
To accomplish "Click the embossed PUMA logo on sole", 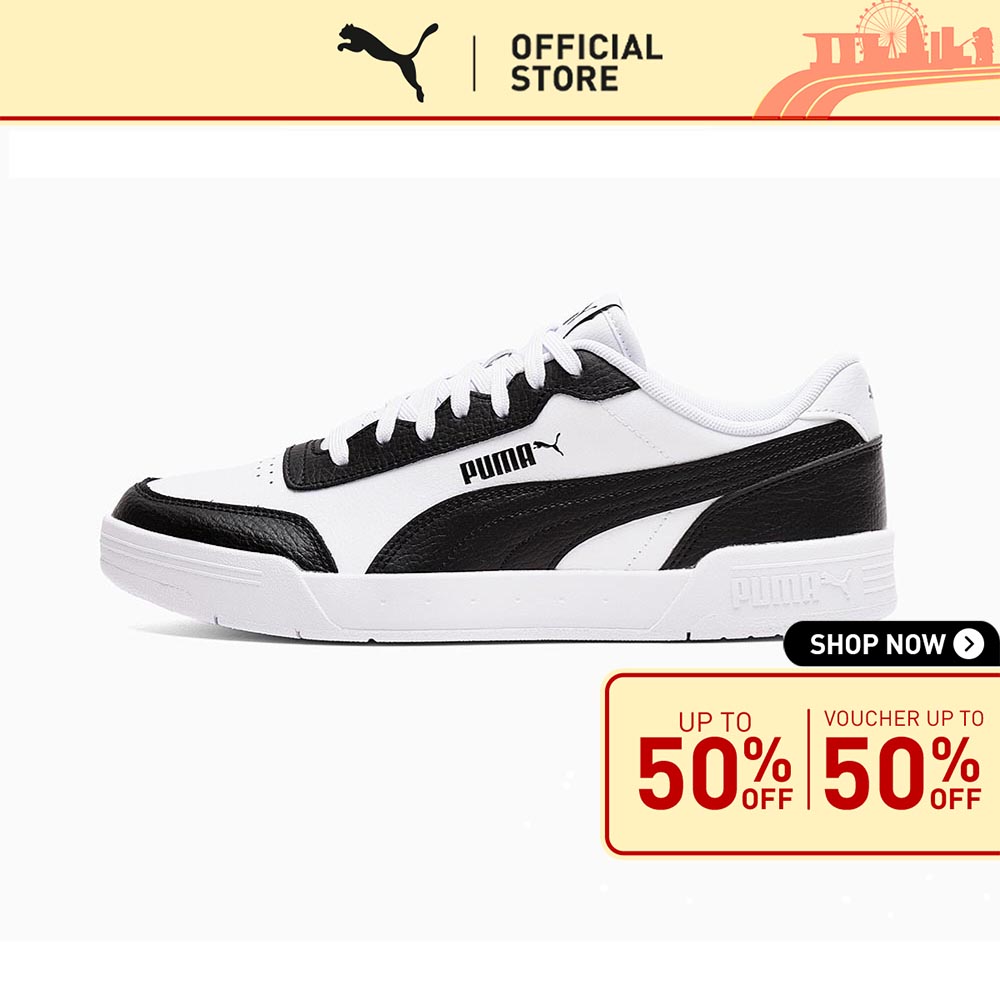I will (x=791, y=587).
